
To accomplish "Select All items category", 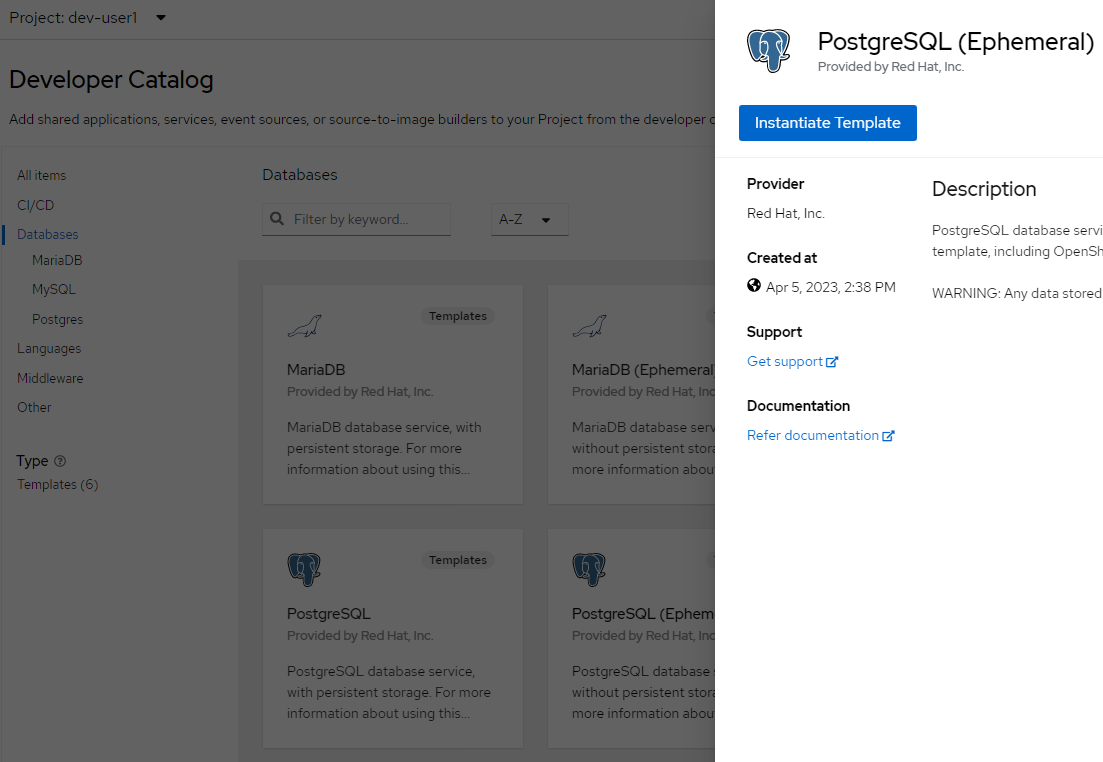I will point(42,175).
